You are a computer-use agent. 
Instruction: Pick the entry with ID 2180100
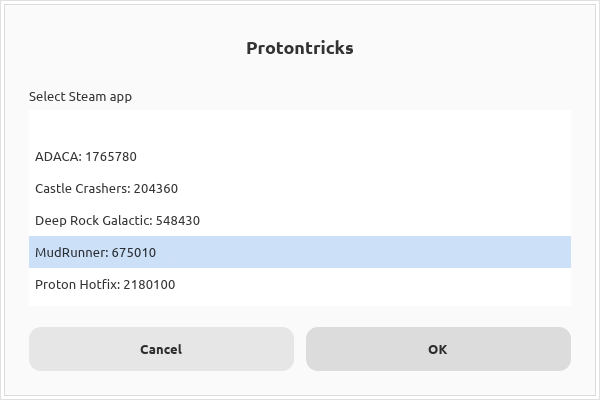click(105, 284)
